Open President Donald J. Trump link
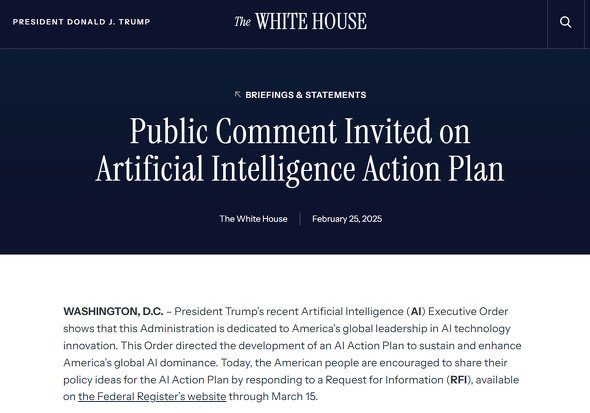590x413 pixels. (81, 22)
